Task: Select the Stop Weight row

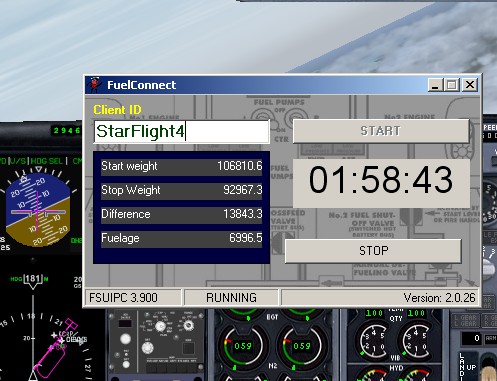Action: pyautogui.click(x=182, y=190)
